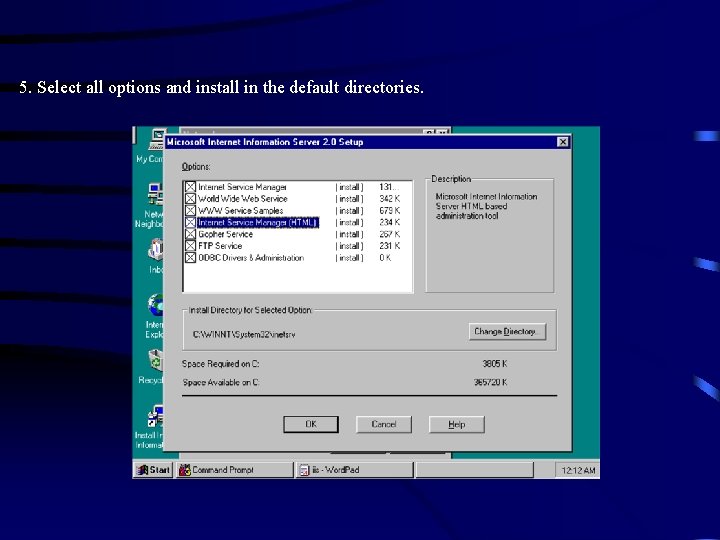Click Space Available value 365720 K
This screenshot has width=720, height=540.
[490, 382]
